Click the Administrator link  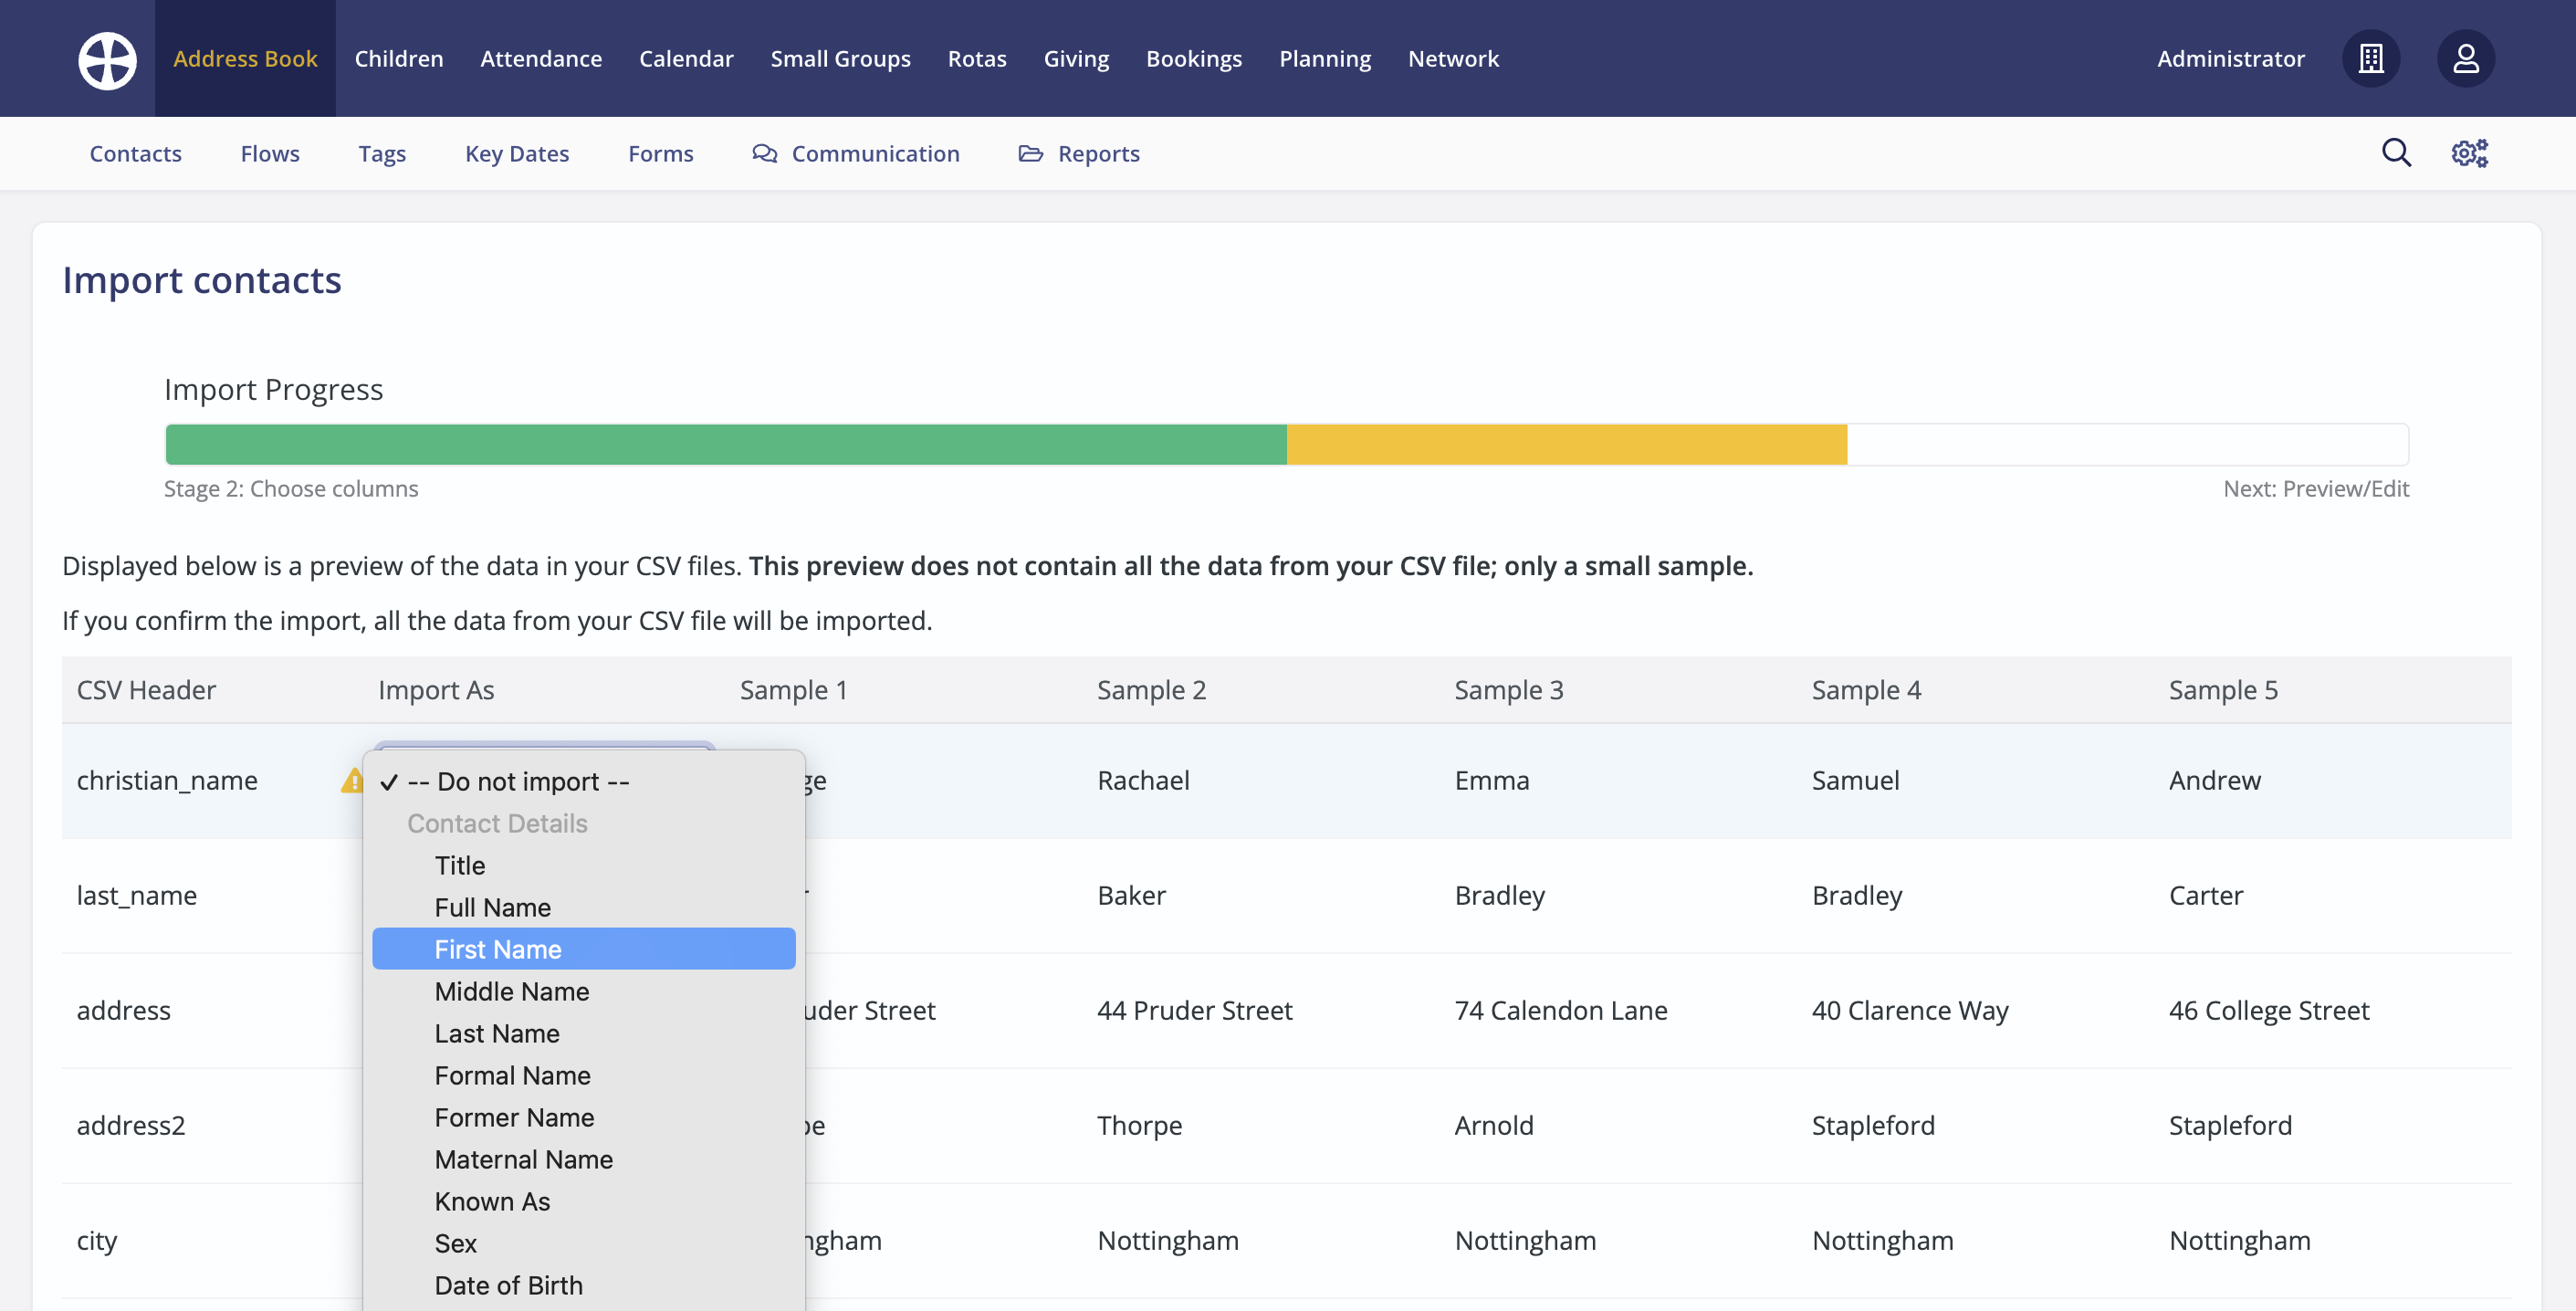pos(2230,59)
